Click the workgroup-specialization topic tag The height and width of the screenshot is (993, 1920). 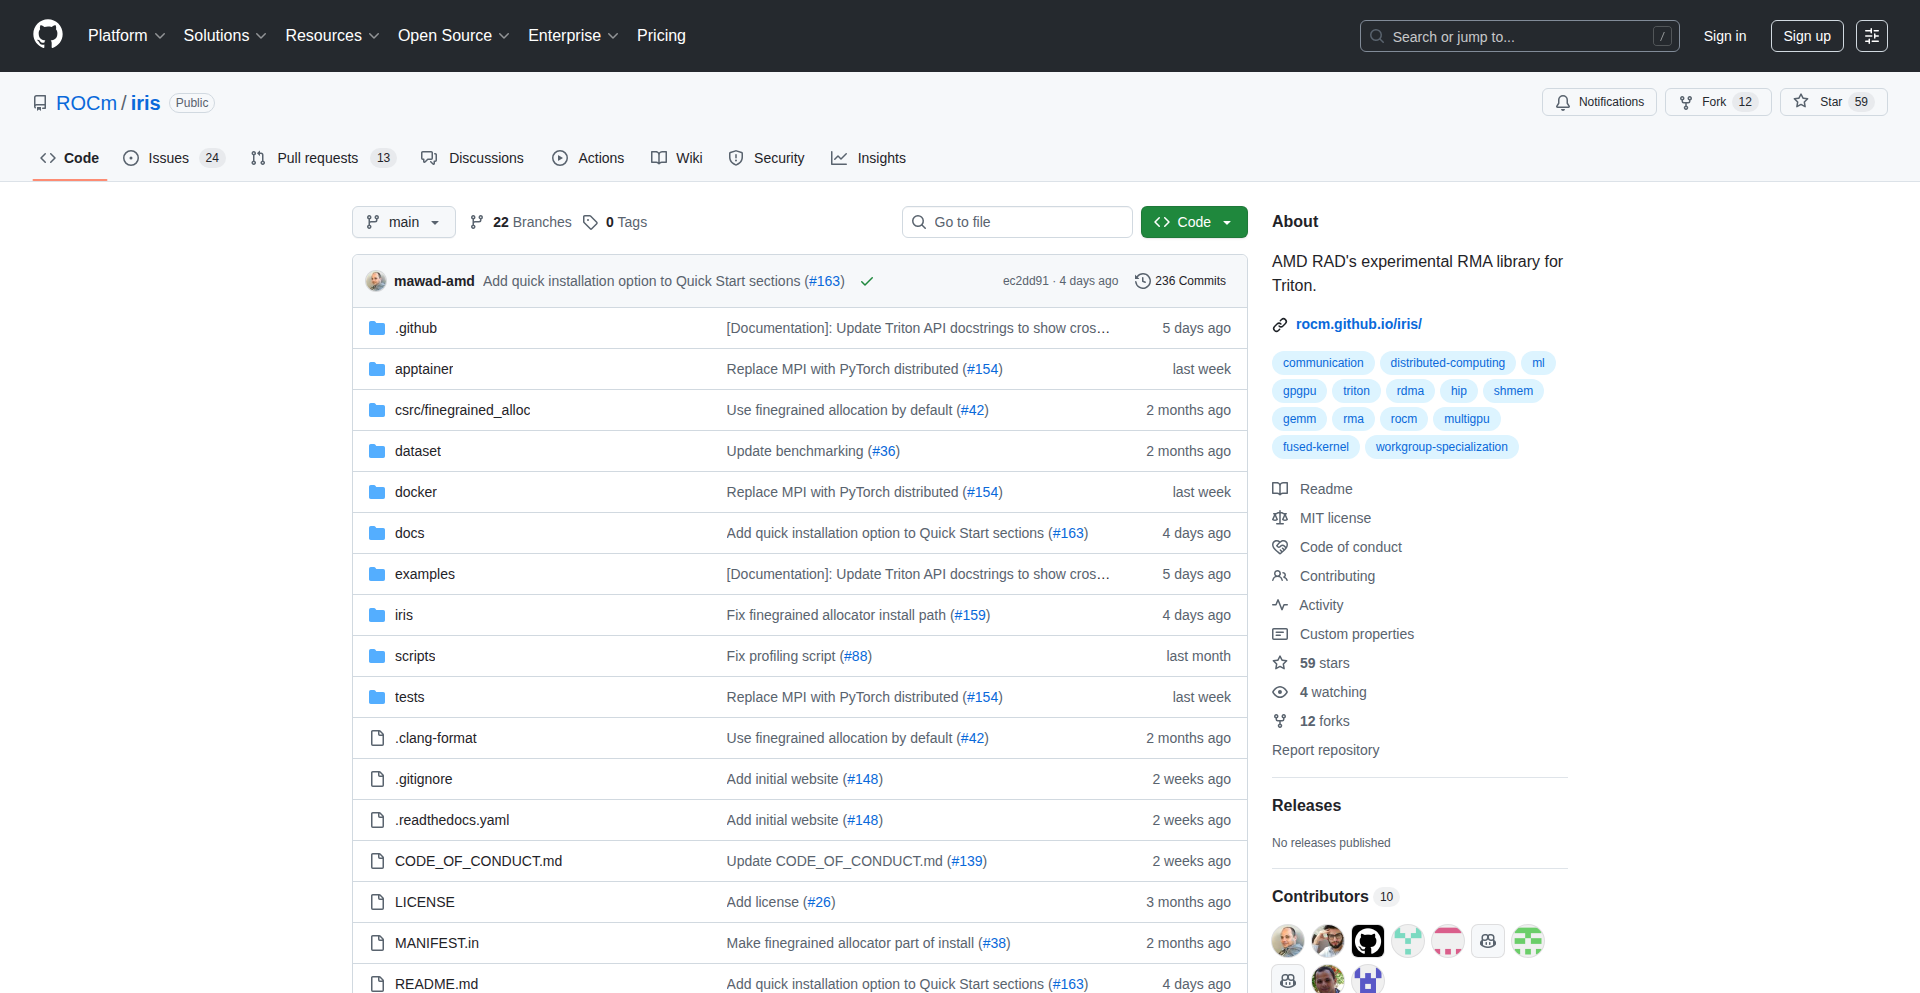tap(1441, 447)
